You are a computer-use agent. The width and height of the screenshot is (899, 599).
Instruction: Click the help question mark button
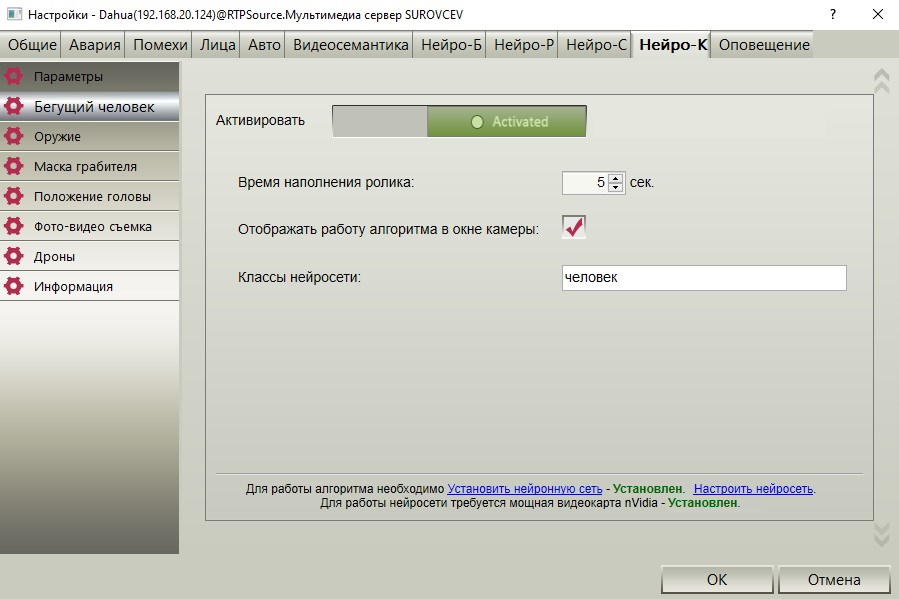tap(832, 14)
